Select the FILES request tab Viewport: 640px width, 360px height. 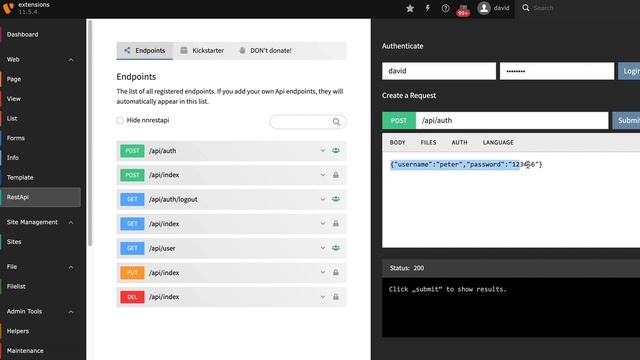(428, 142)
